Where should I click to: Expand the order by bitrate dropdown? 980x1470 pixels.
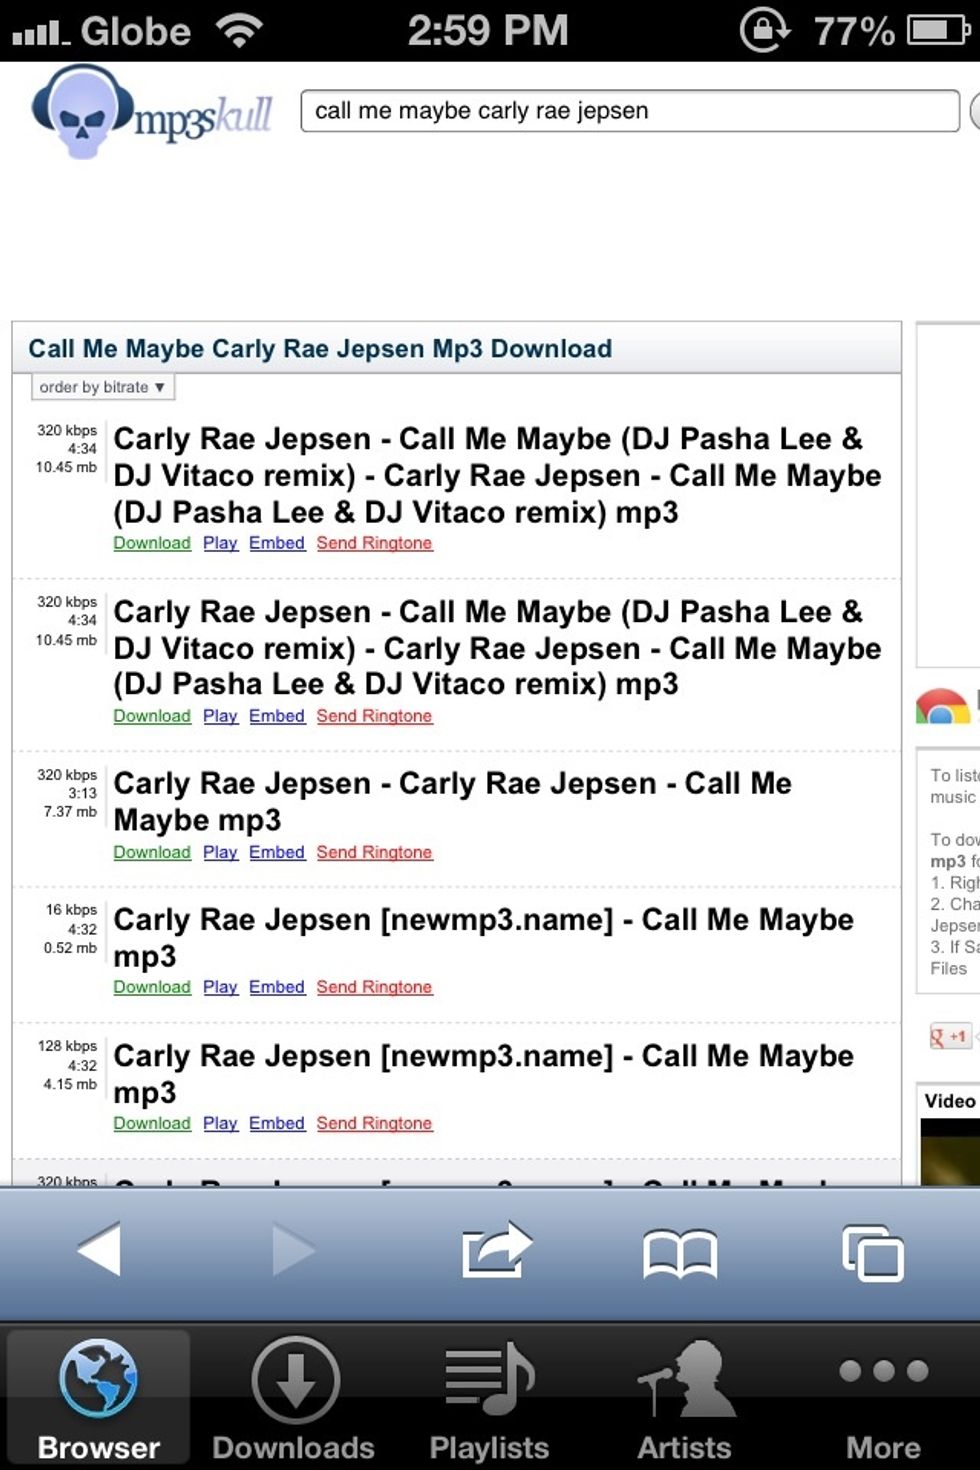coord(101,387)
